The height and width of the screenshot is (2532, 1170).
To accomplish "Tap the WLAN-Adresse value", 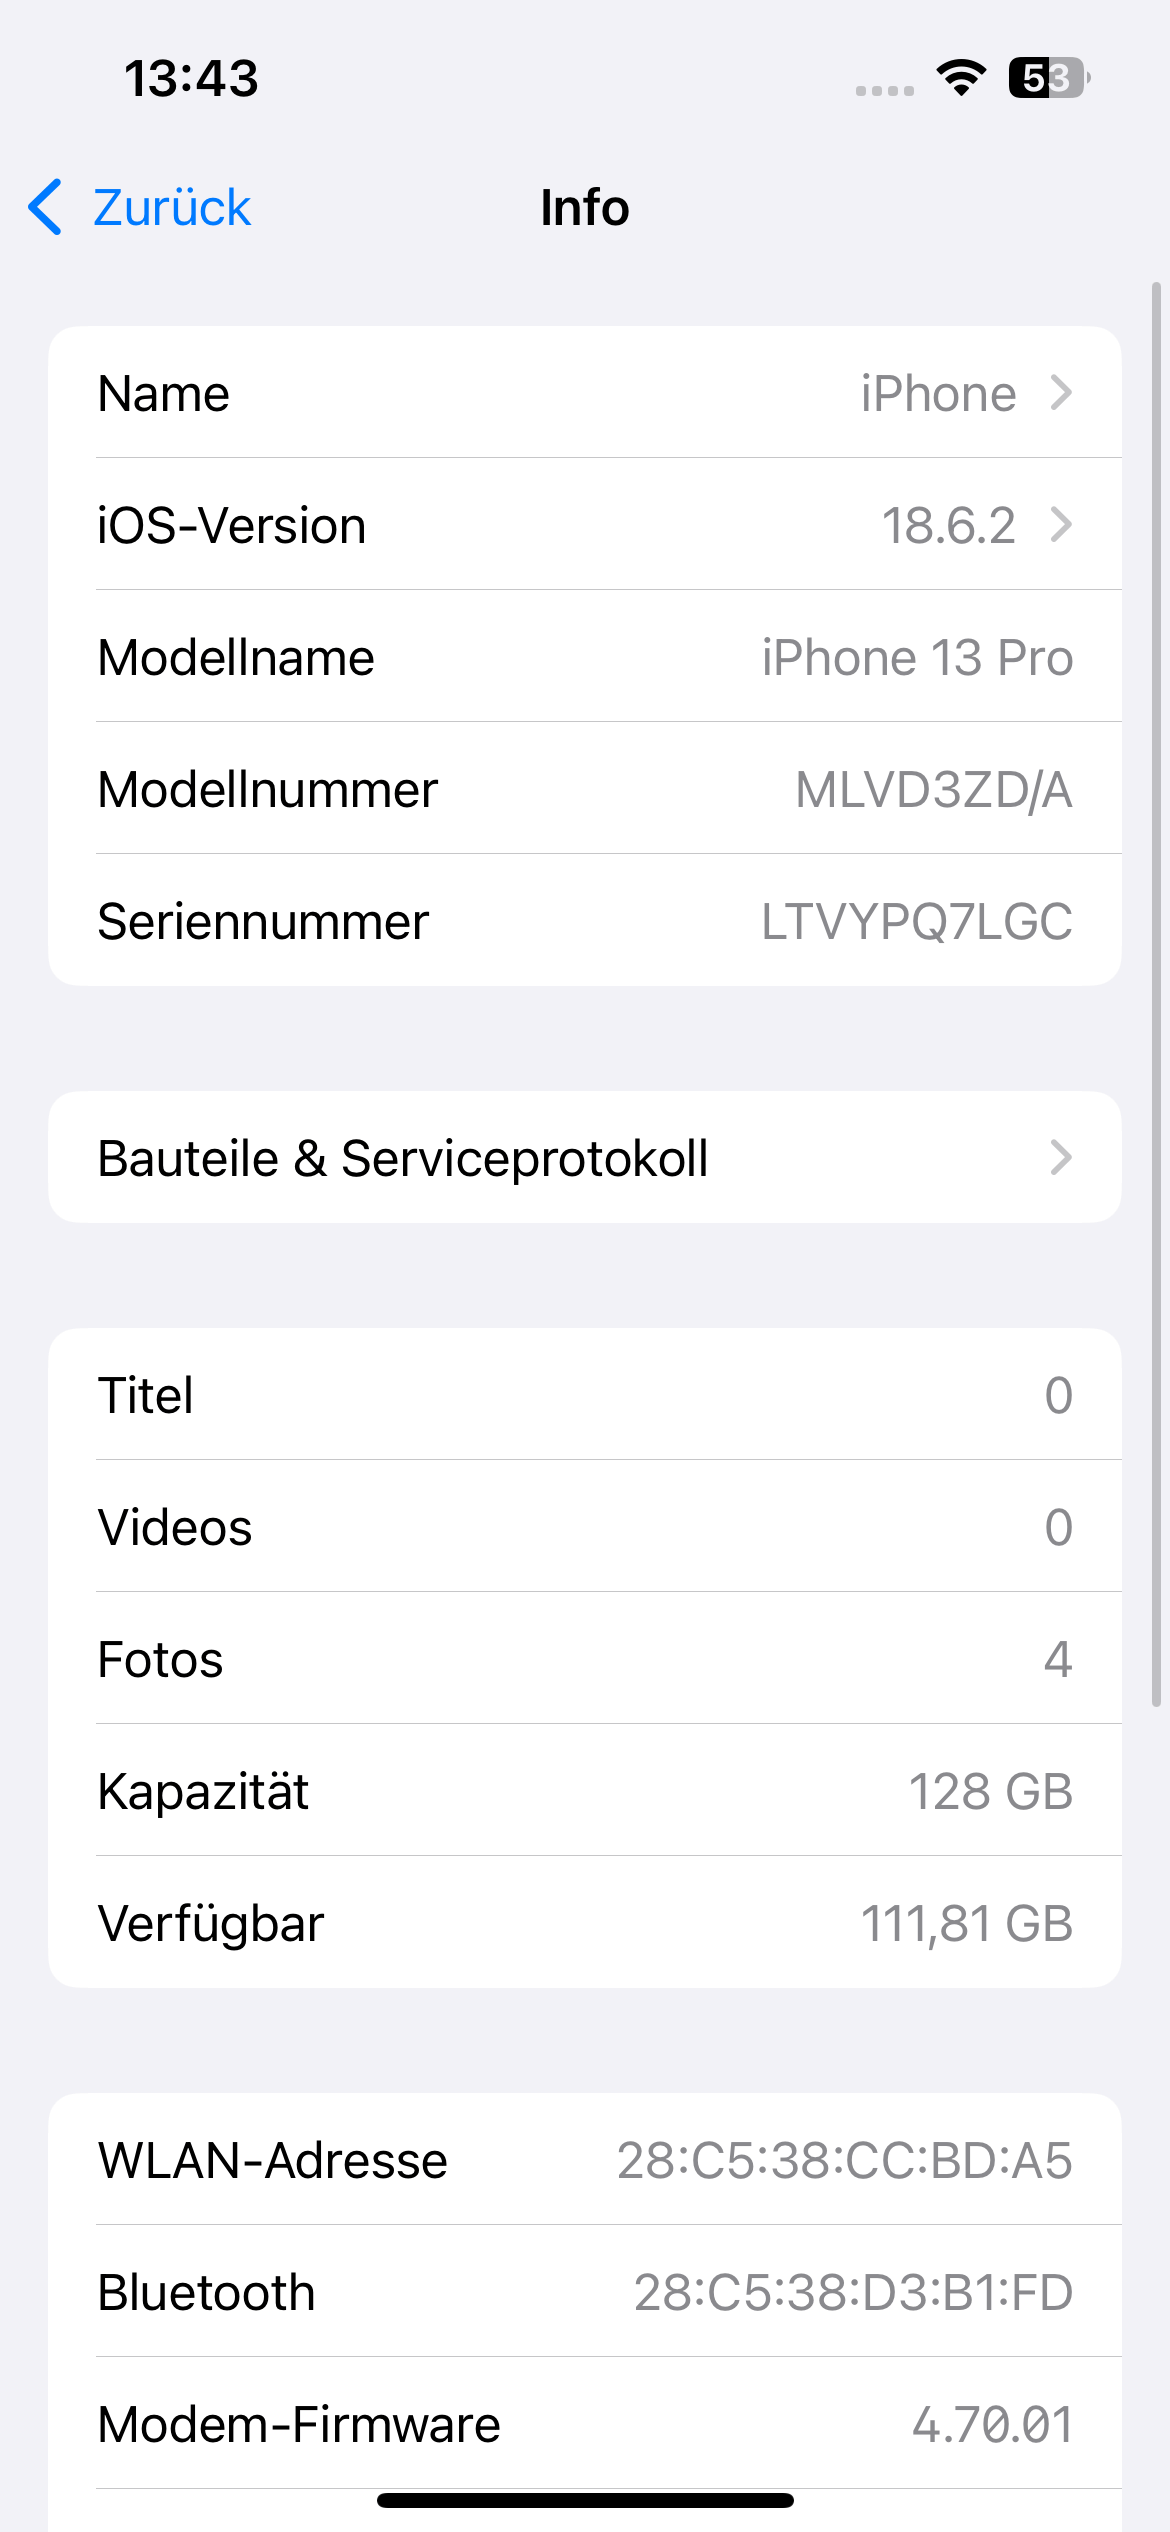I will click(844, 2160).
